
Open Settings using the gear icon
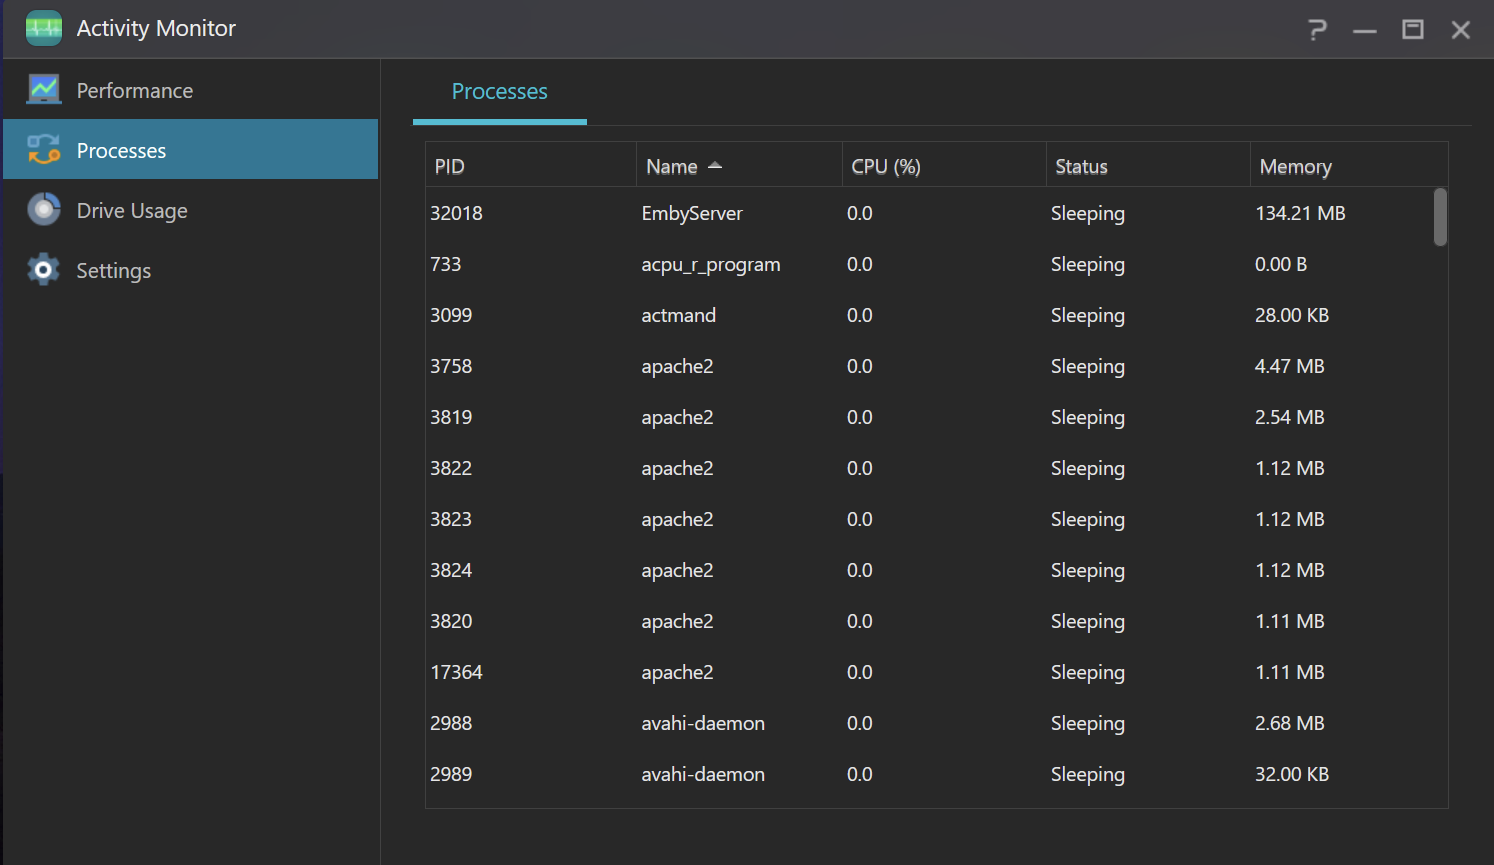44,269
